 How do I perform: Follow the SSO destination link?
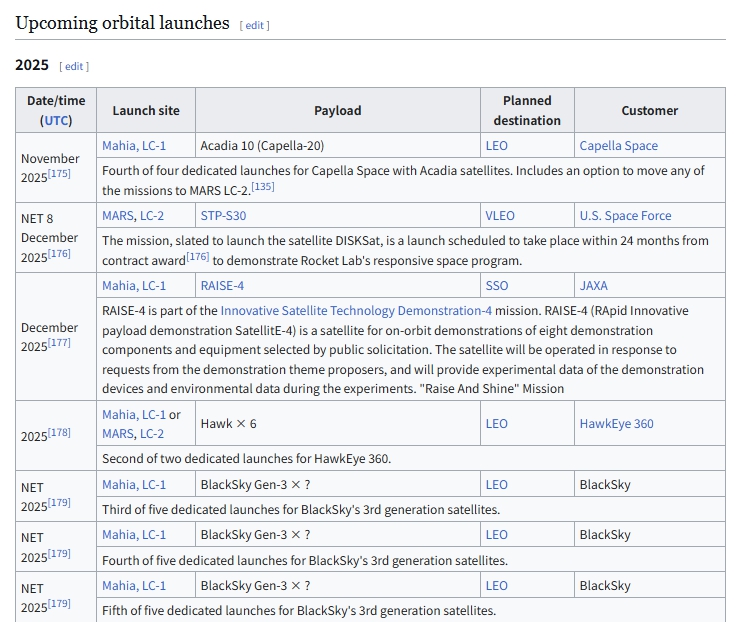click(x=497, y=286)
